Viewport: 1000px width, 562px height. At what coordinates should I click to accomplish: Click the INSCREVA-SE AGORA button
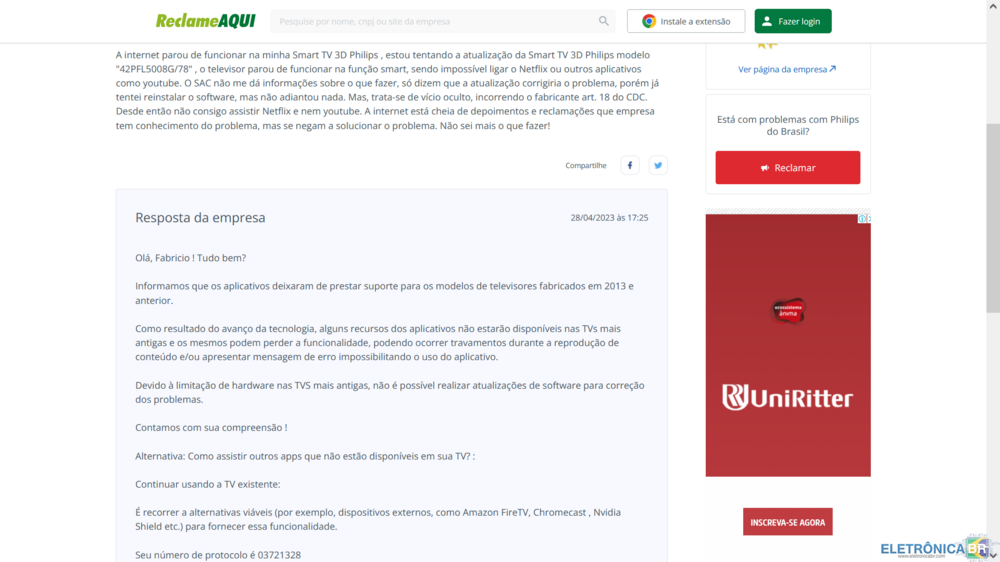[x=788, y=522]
